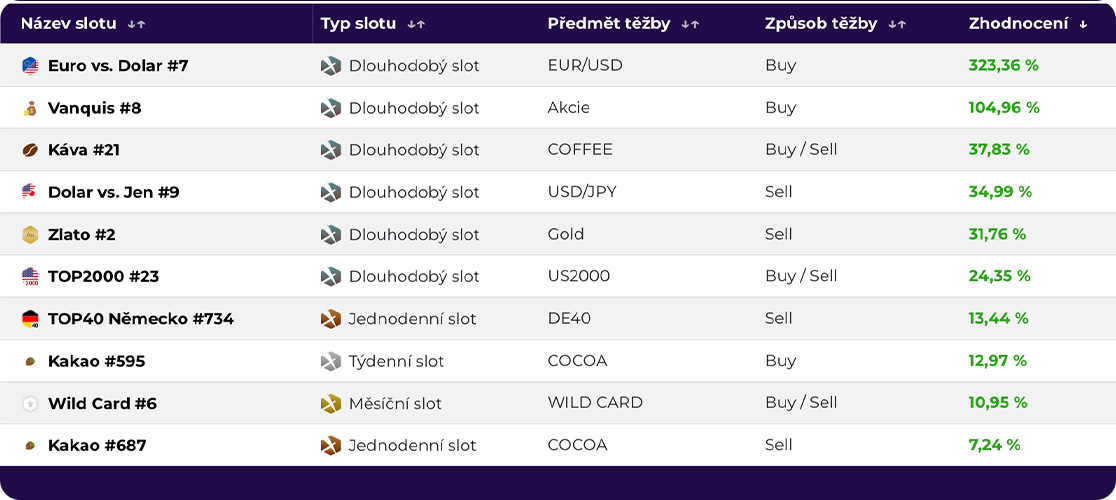Click the Euro vs. Dolar #7 flag icon
1116x500 pixels.
(x=30, y=65)
